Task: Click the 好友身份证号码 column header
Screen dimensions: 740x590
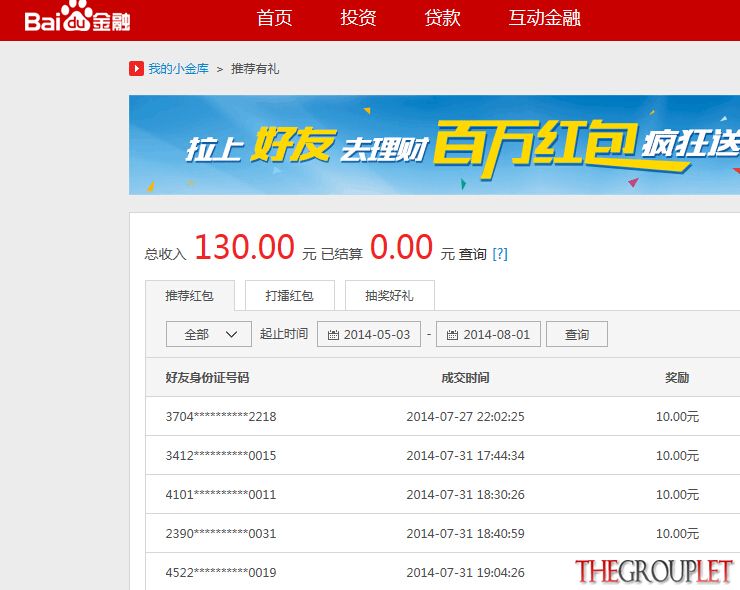Action: point(207,378)
